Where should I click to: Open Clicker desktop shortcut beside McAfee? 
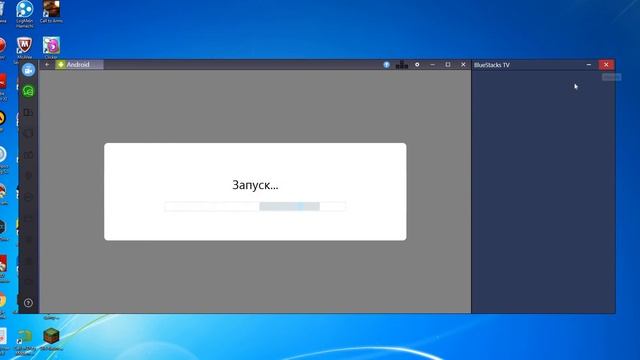pos(51,48)
